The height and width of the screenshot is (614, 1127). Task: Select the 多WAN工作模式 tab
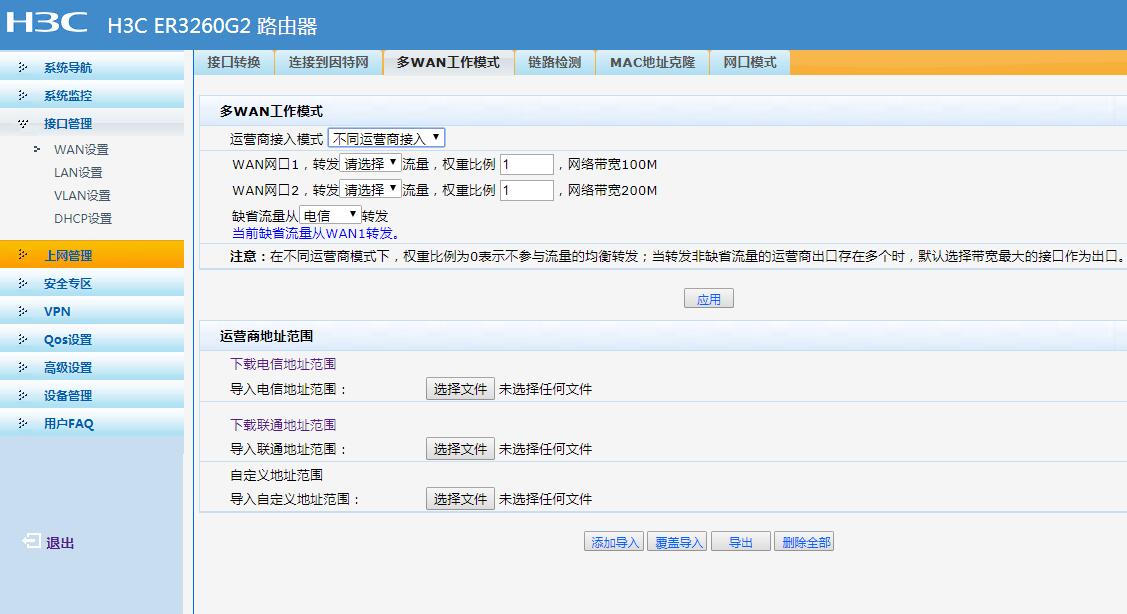pyautogui.click(x=448, y=63)
